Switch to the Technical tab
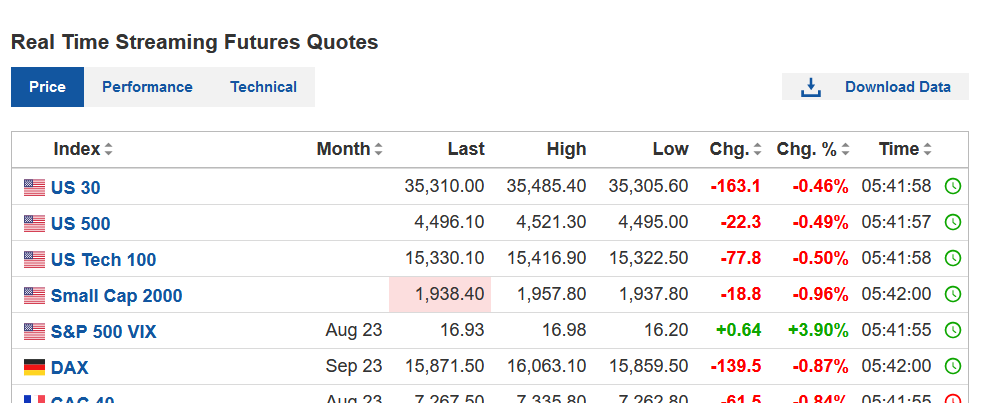 pyautogui.click(x=263, y=87)
